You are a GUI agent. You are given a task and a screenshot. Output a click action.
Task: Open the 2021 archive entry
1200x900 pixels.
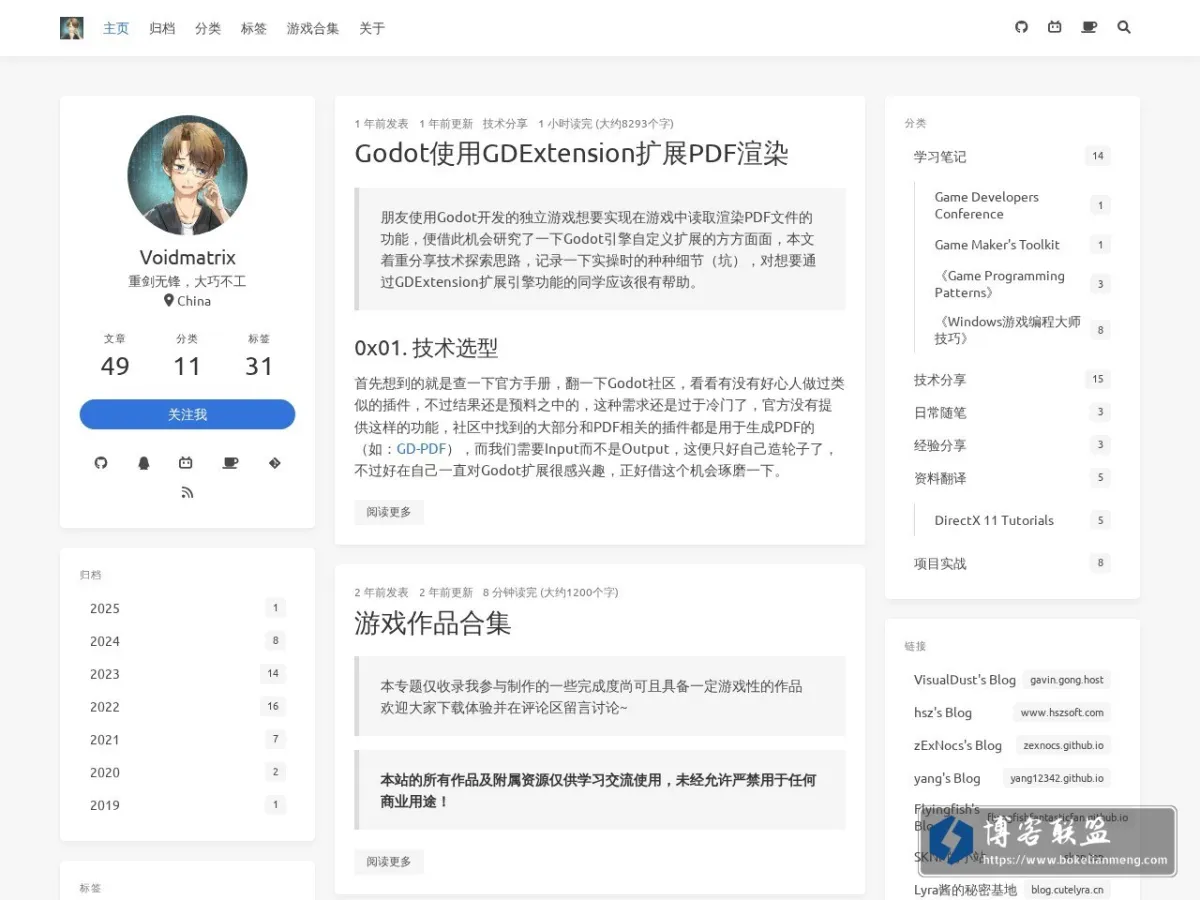click(187, 739)
